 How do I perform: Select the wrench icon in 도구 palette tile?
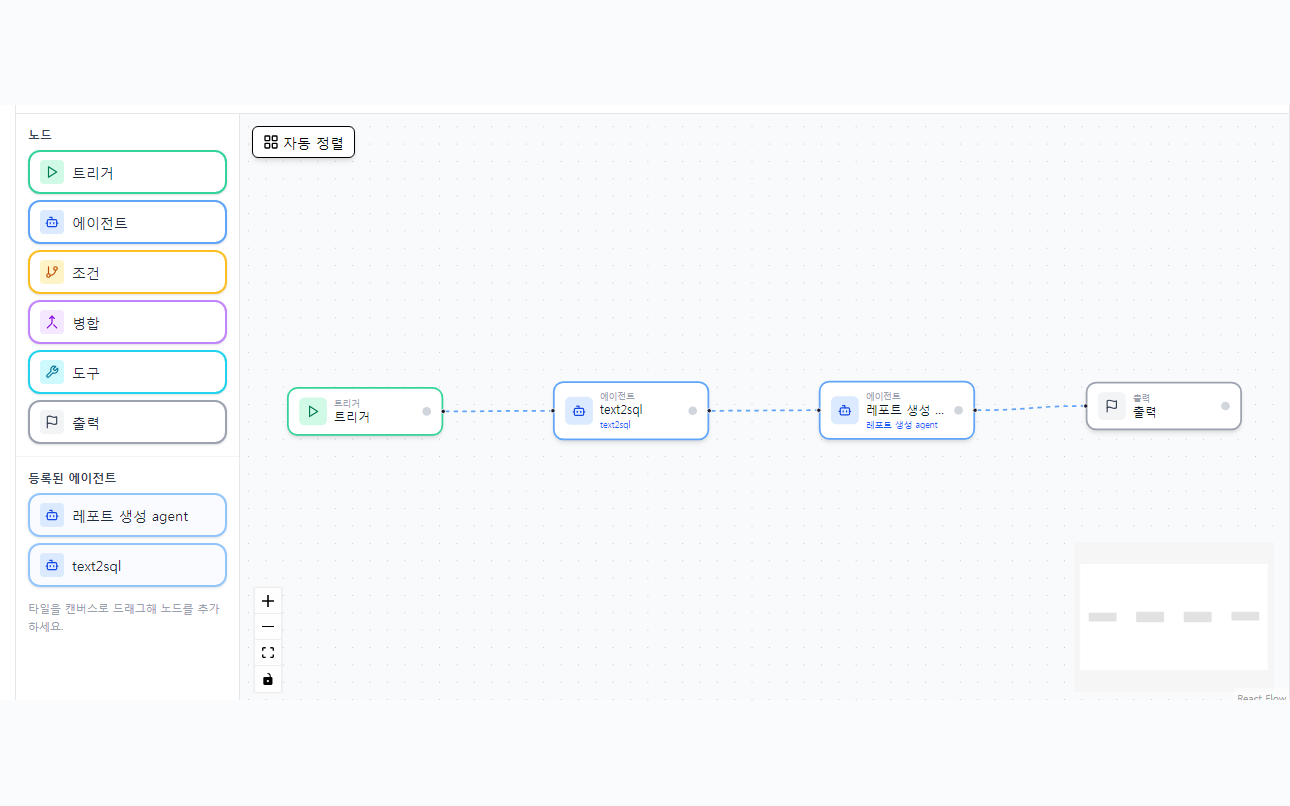coord(52,372)
